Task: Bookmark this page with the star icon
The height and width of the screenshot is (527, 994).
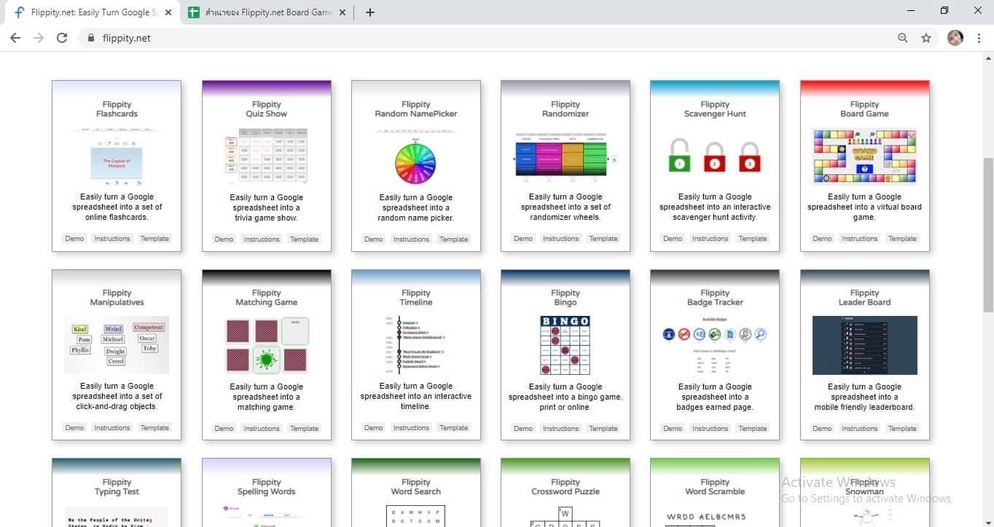Action: pyautogui.click(x=926, y=38)
